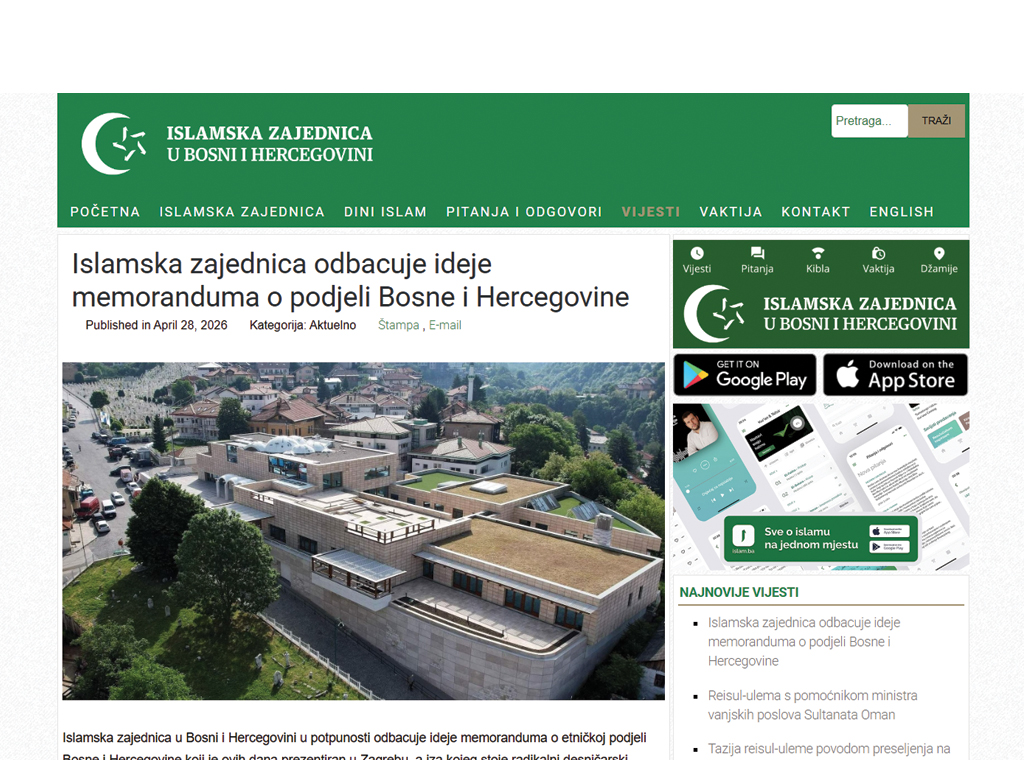The image size is (1024, 760).
Task: Open the Kontakt navigation item
Action: tap(816, 212)
